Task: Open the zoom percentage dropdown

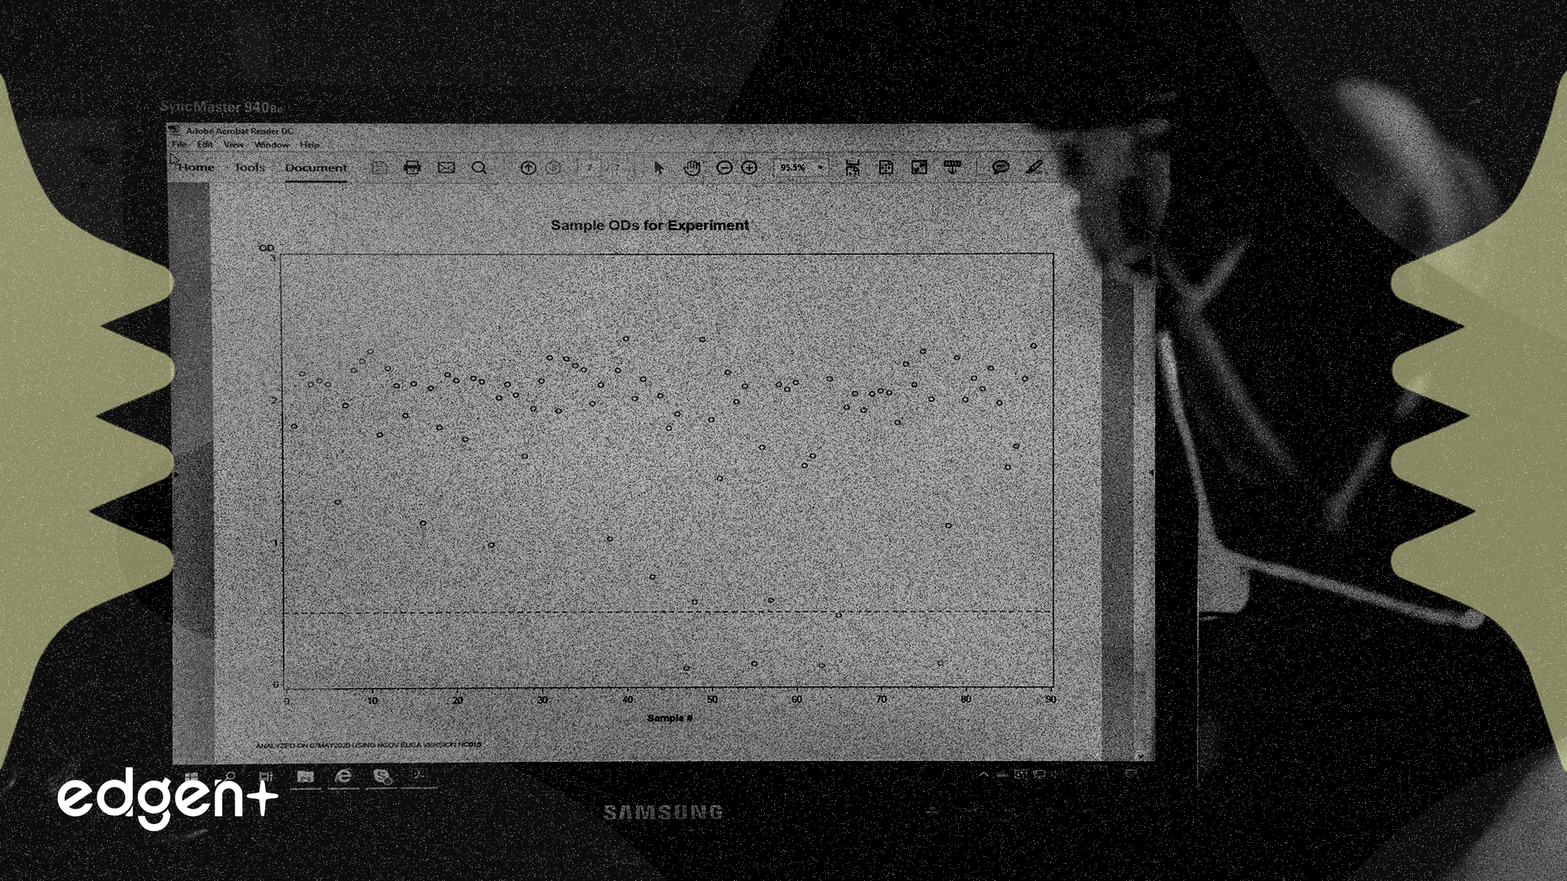Action: (821, 168)
